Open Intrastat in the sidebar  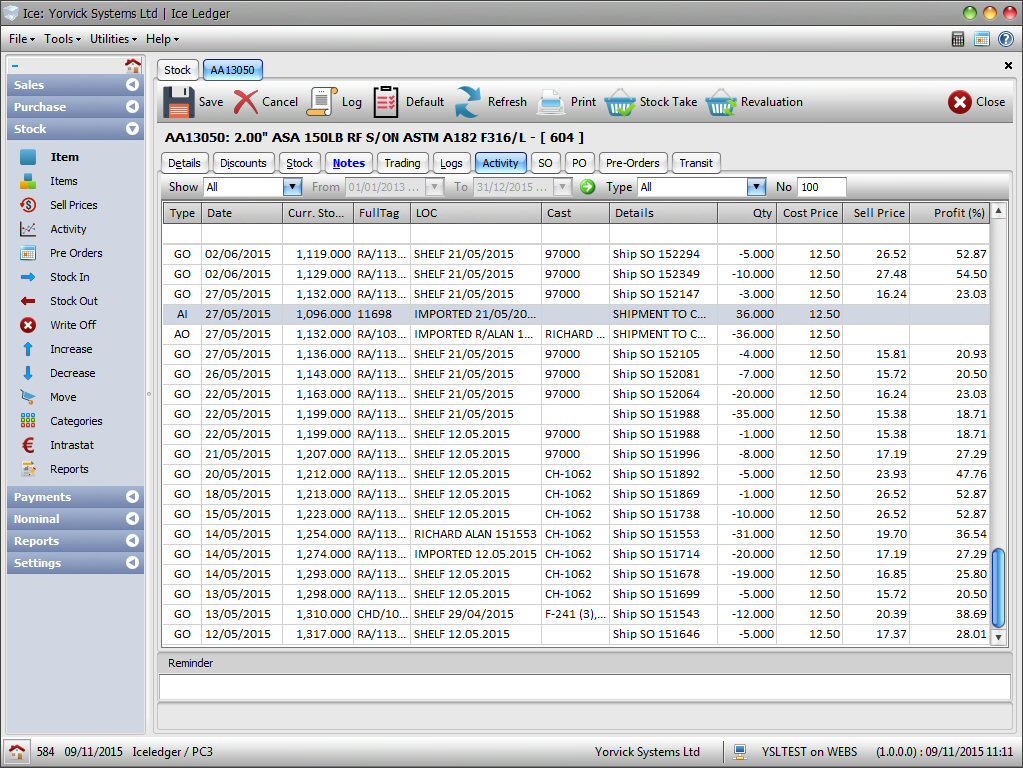click(x=72, y=445)
